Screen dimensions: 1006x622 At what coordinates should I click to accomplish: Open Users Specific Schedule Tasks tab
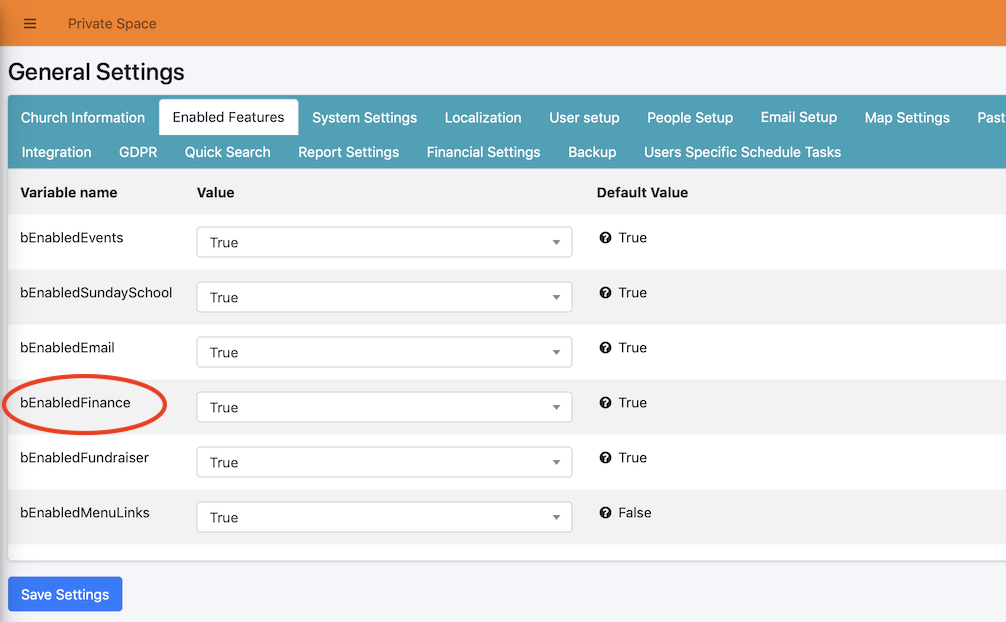(x=742, y=152)
